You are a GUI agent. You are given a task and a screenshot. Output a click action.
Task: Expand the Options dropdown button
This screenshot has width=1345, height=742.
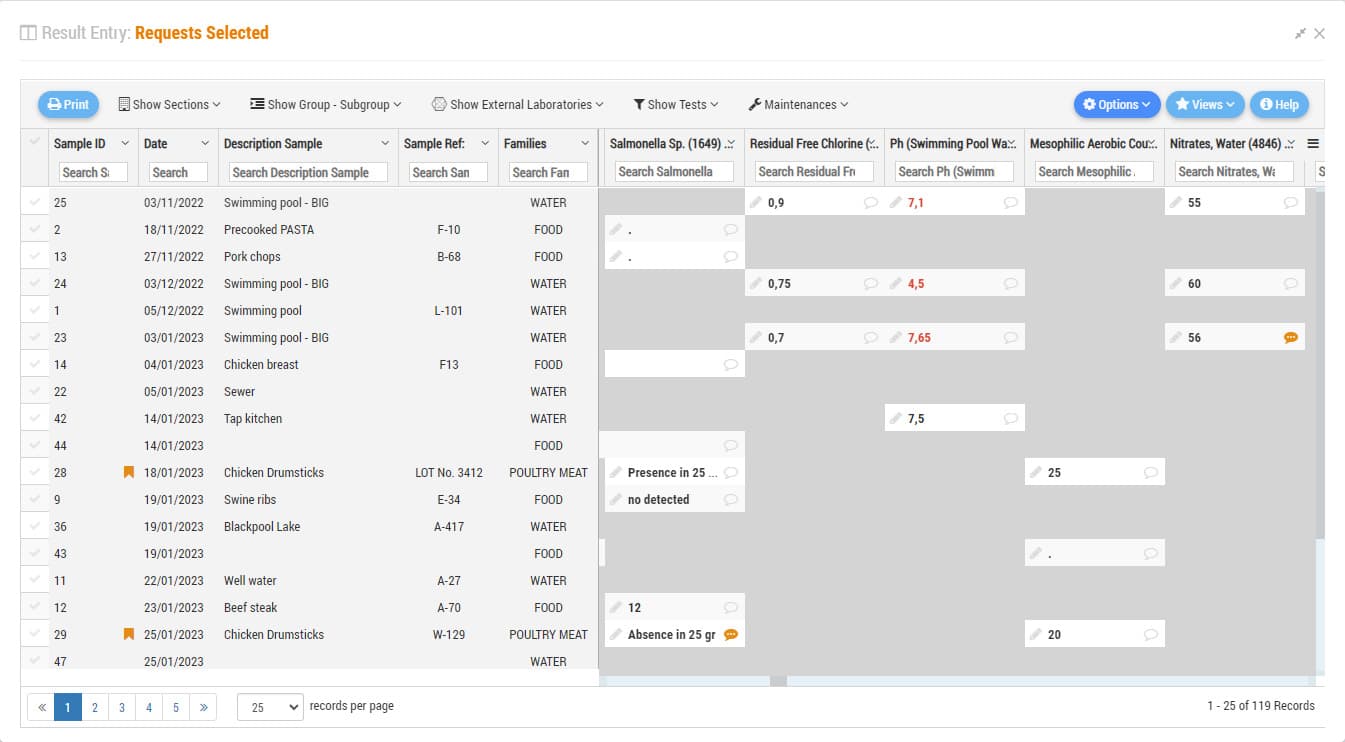point(1117,104)
